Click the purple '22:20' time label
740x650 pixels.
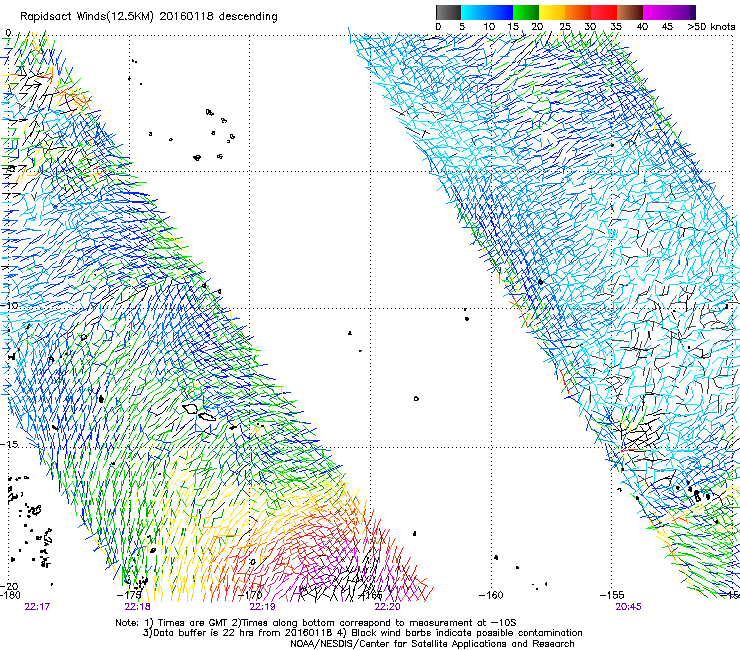(387, 607)
